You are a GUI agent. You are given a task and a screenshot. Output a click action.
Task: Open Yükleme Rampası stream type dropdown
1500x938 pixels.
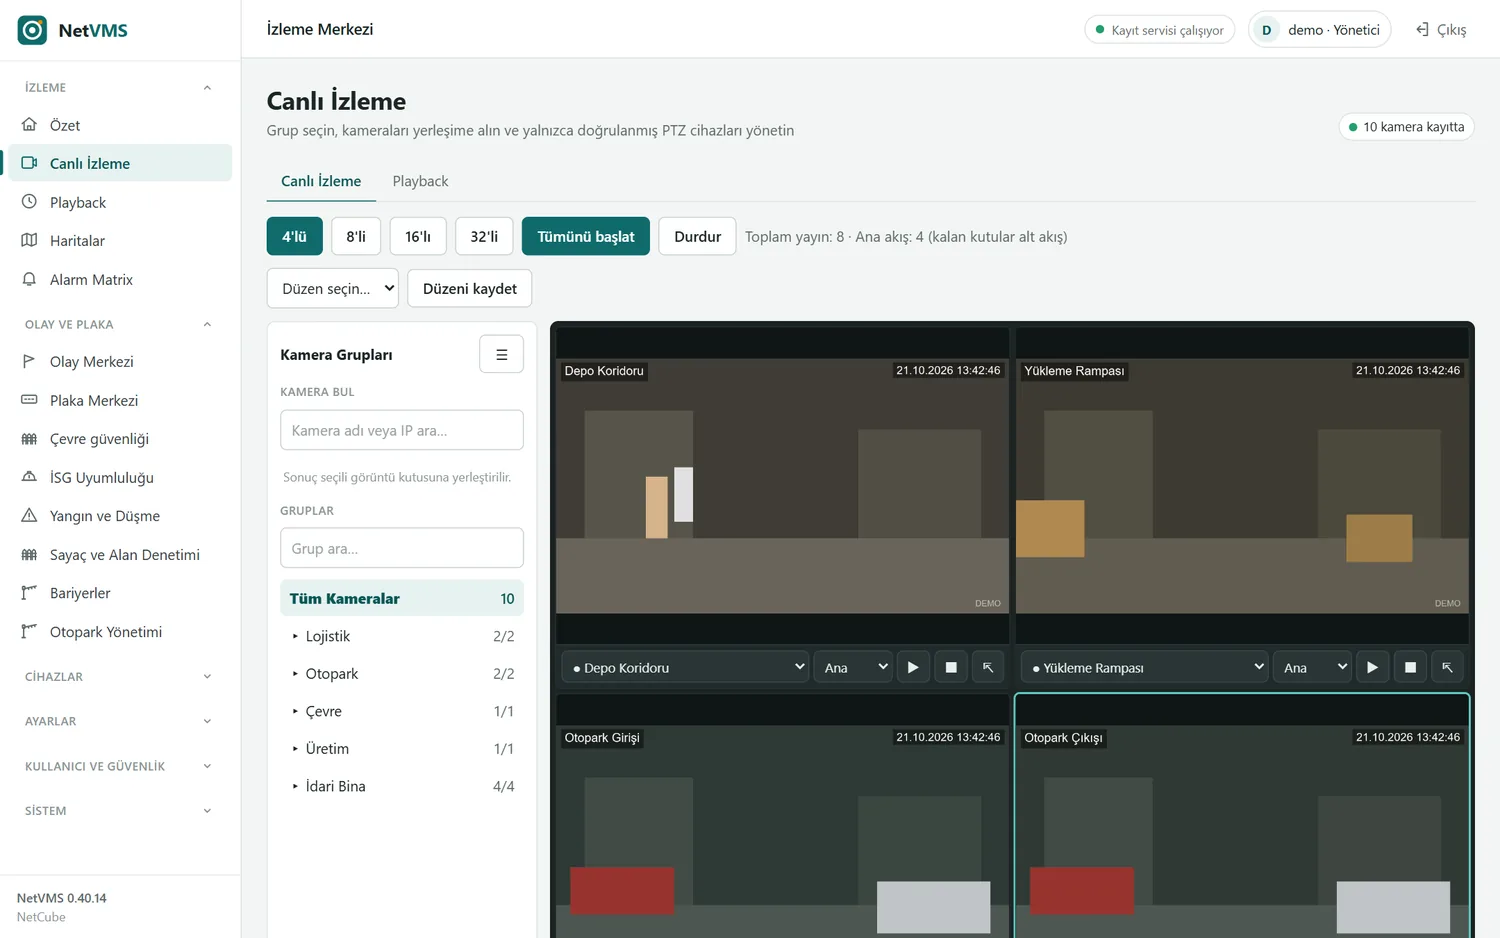coord(1311,667)
